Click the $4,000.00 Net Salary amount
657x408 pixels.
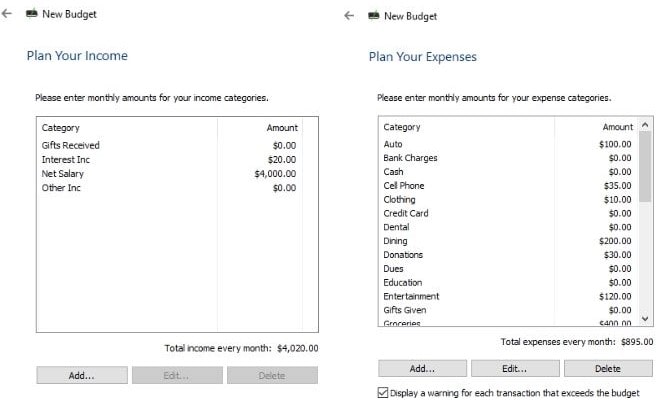tap(275, 173)
